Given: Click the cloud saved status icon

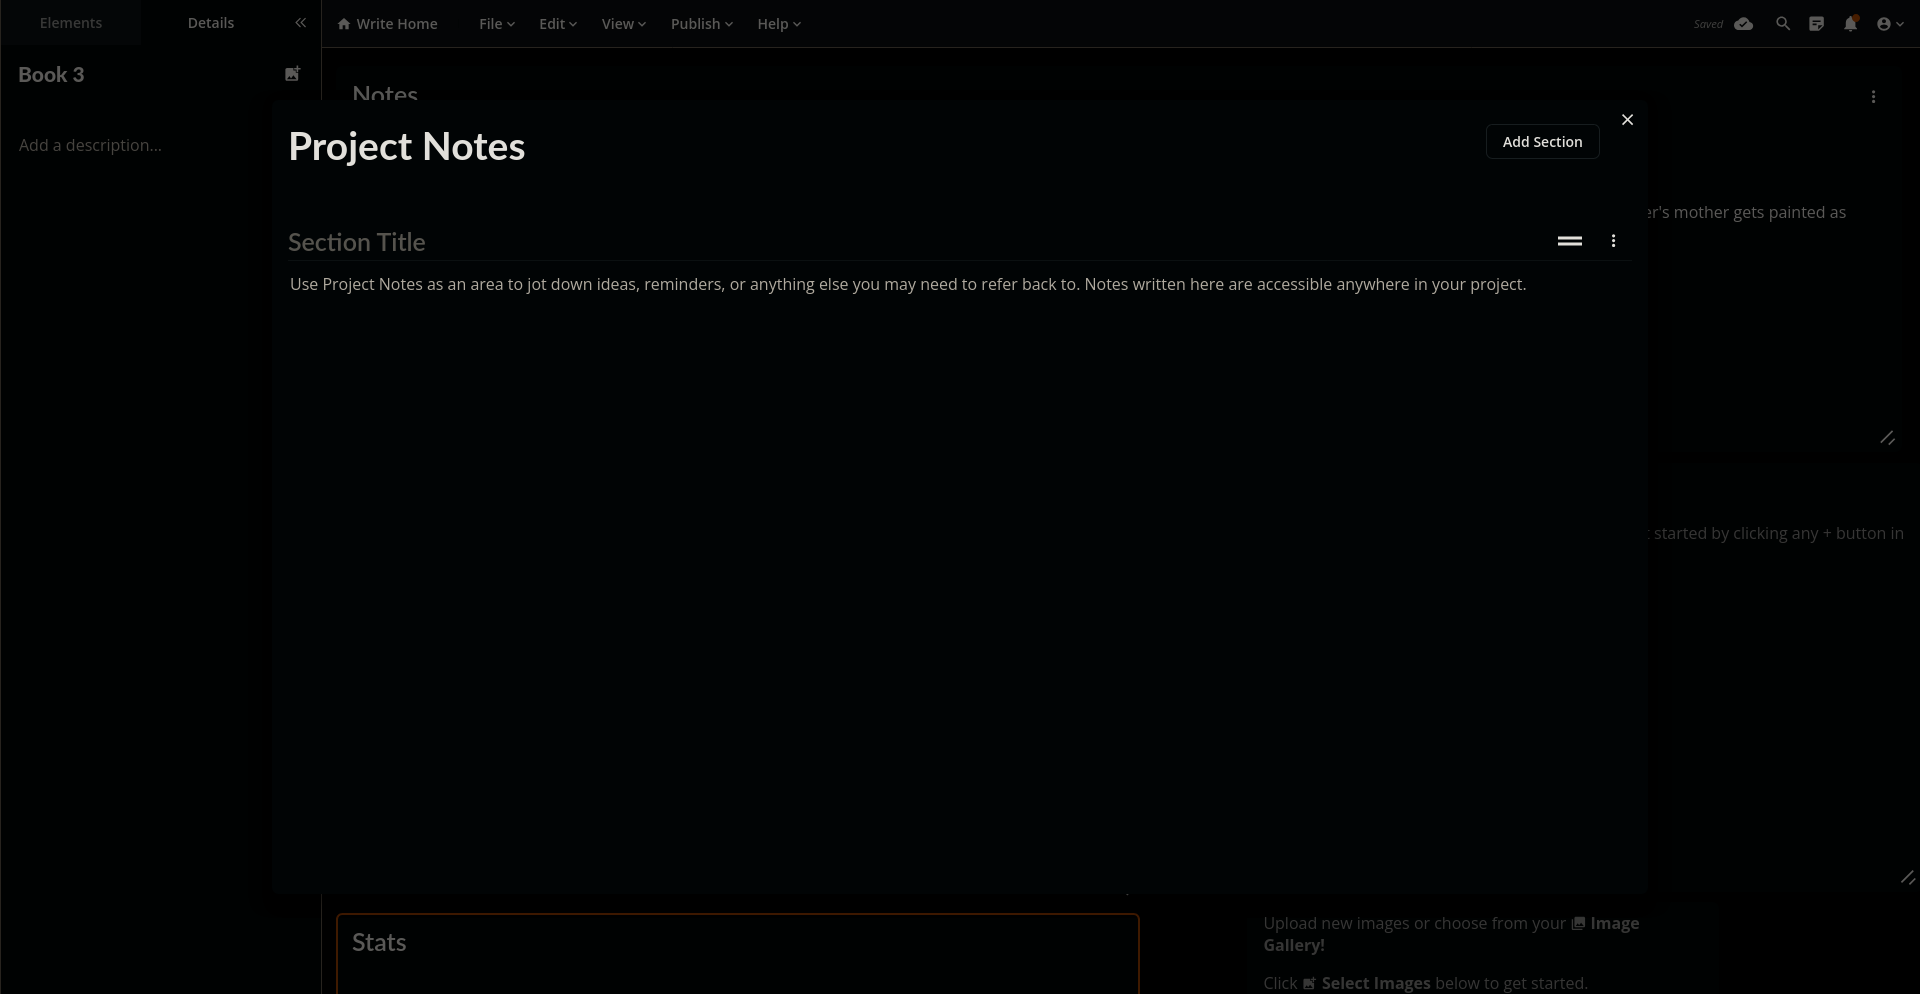Looking at the screenshot, I should tap(1743, 24).
